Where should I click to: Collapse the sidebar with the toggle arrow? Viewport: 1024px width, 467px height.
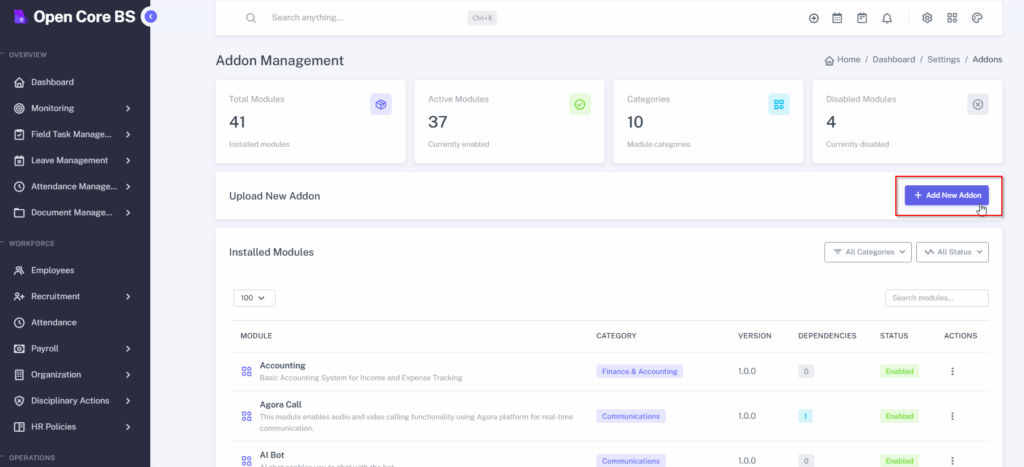pos(150,17)
